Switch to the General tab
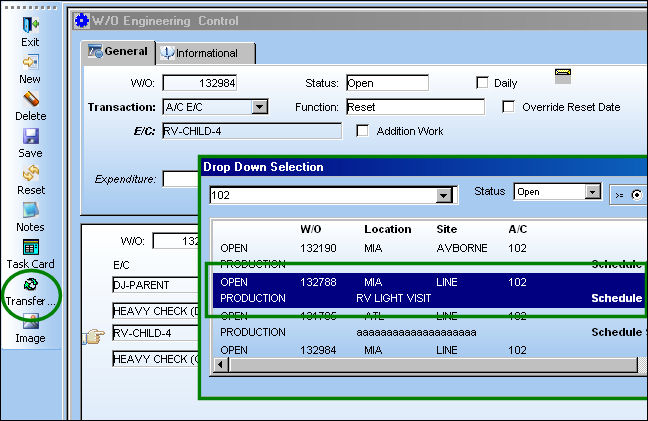The height and width of the screenshot is (421, 648). tap(118, 52)
